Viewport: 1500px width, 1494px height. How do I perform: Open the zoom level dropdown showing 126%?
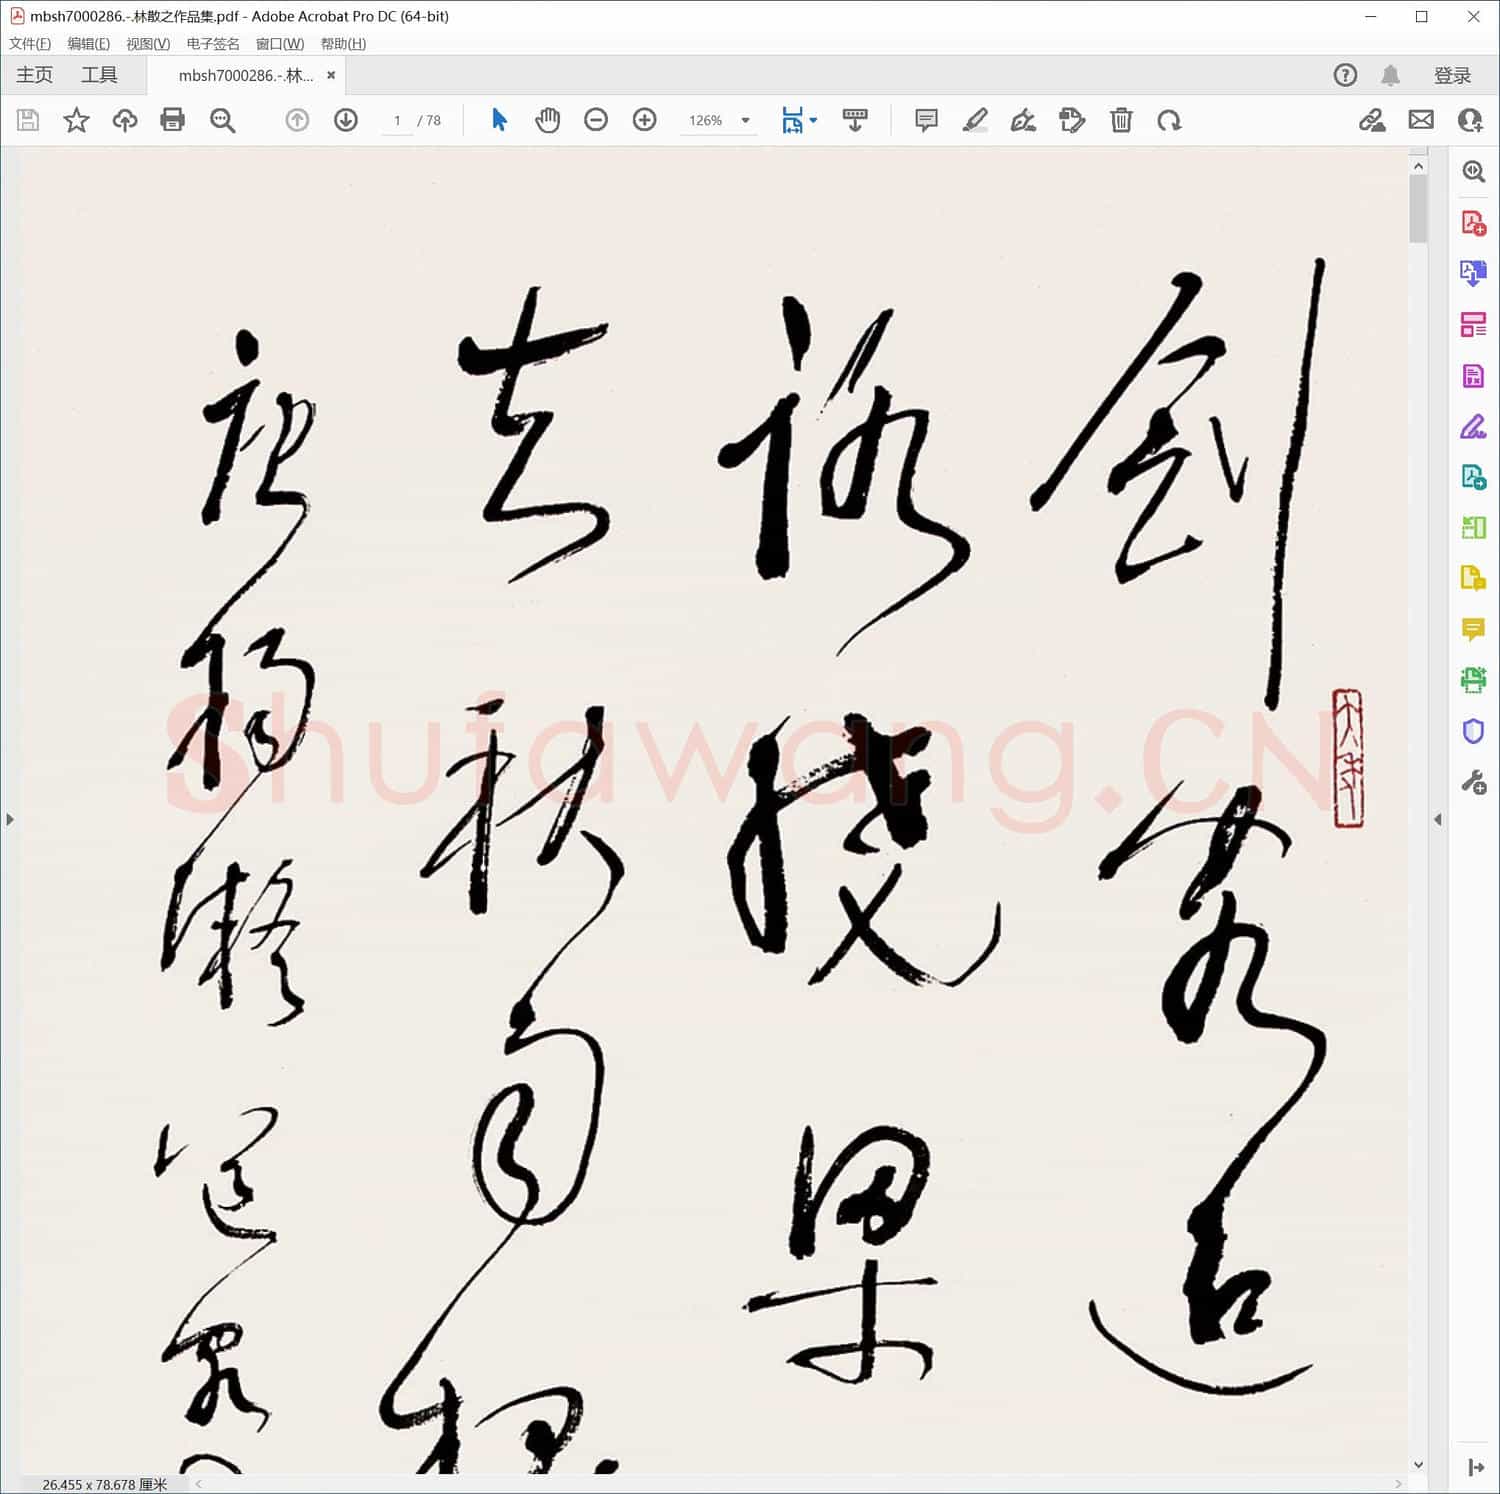[743, 120]
